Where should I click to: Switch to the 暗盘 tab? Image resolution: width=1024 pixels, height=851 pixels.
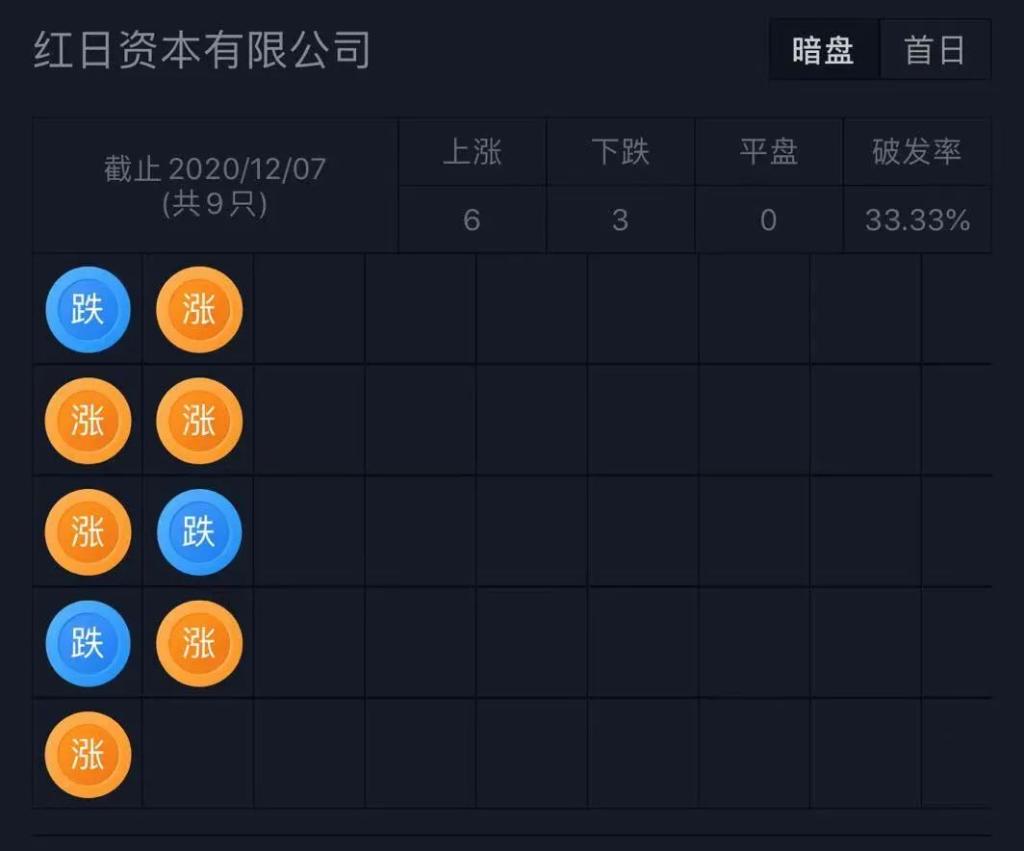pyautogui.click(x=823, y=50)
